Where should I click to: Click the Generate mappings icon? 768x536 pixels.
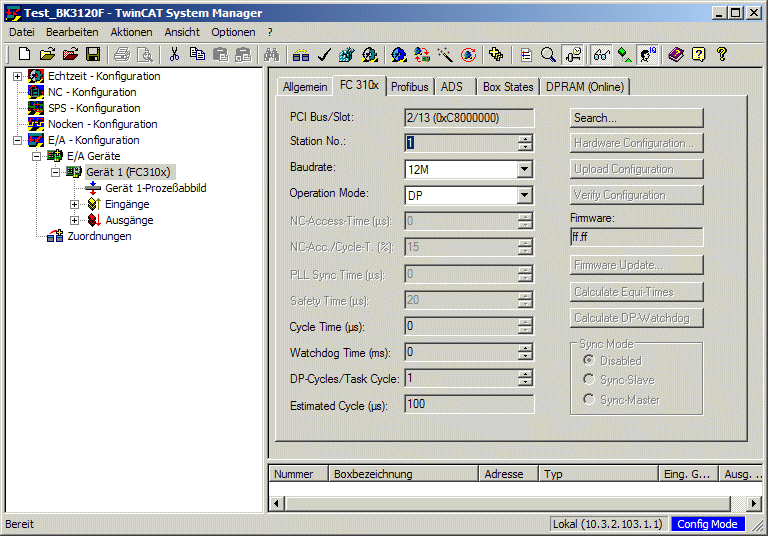click(x=301, y=54)
